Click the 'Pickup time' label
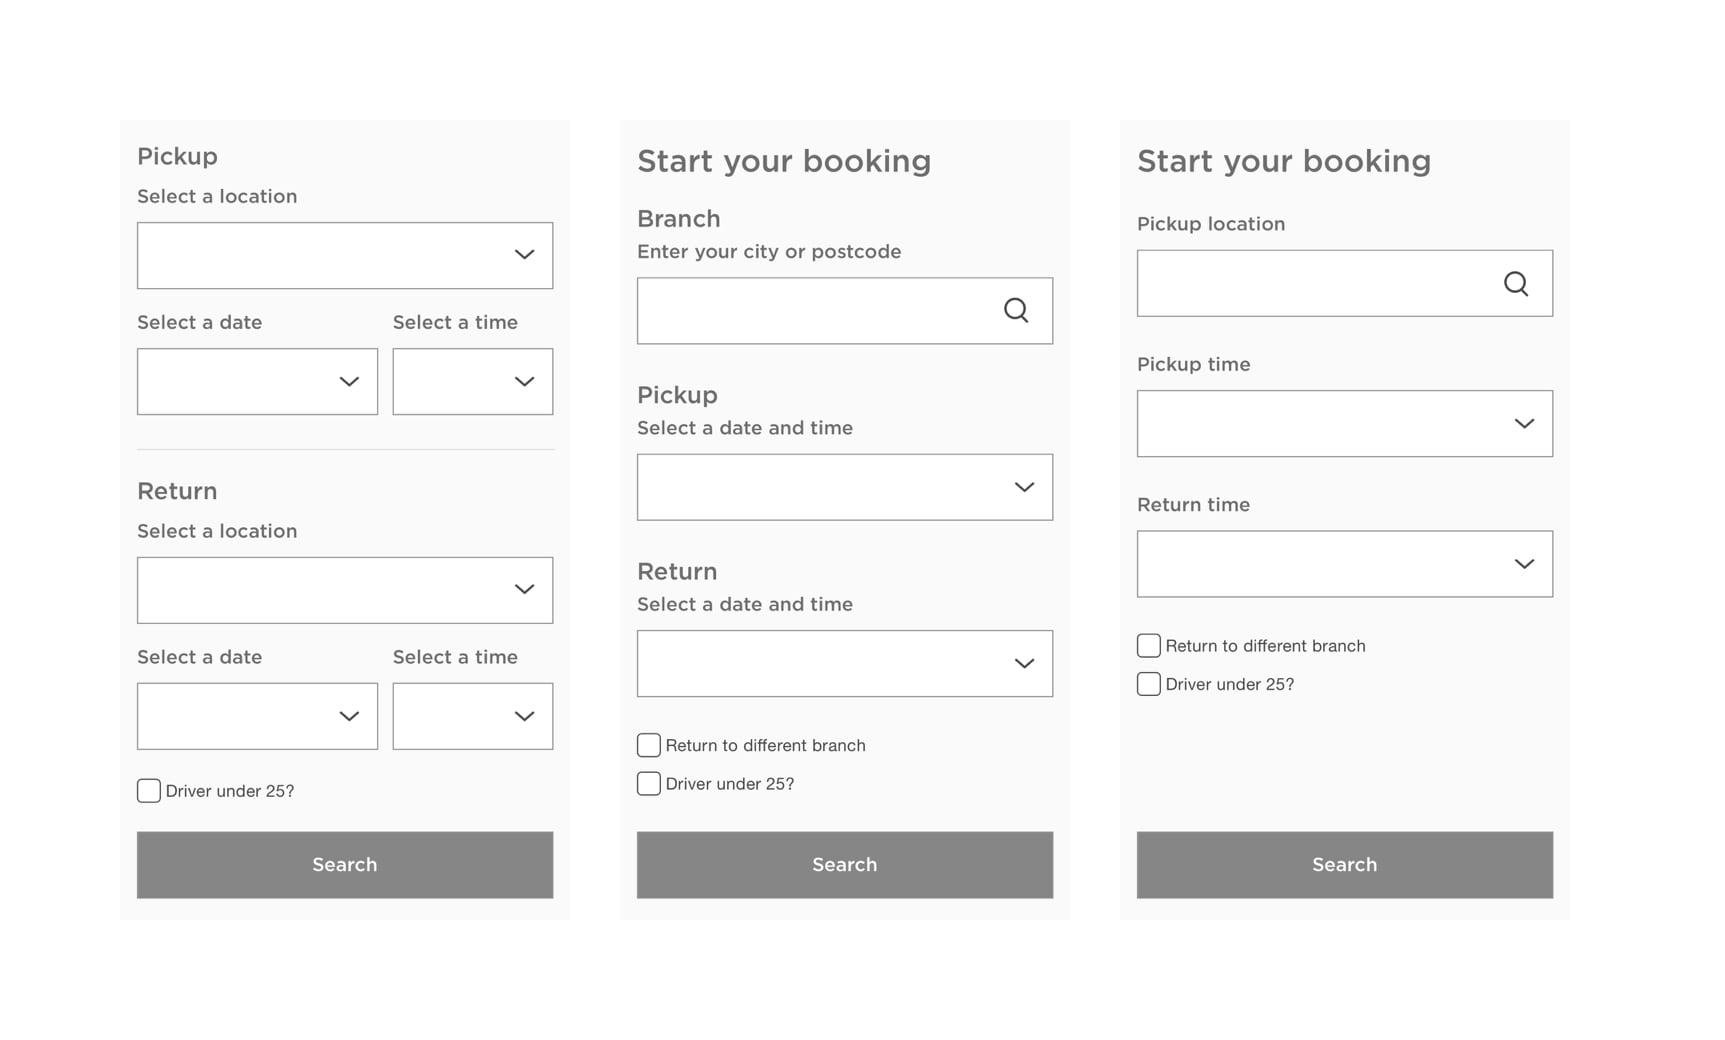Screen dimensions: 1725x1040 1194,365
